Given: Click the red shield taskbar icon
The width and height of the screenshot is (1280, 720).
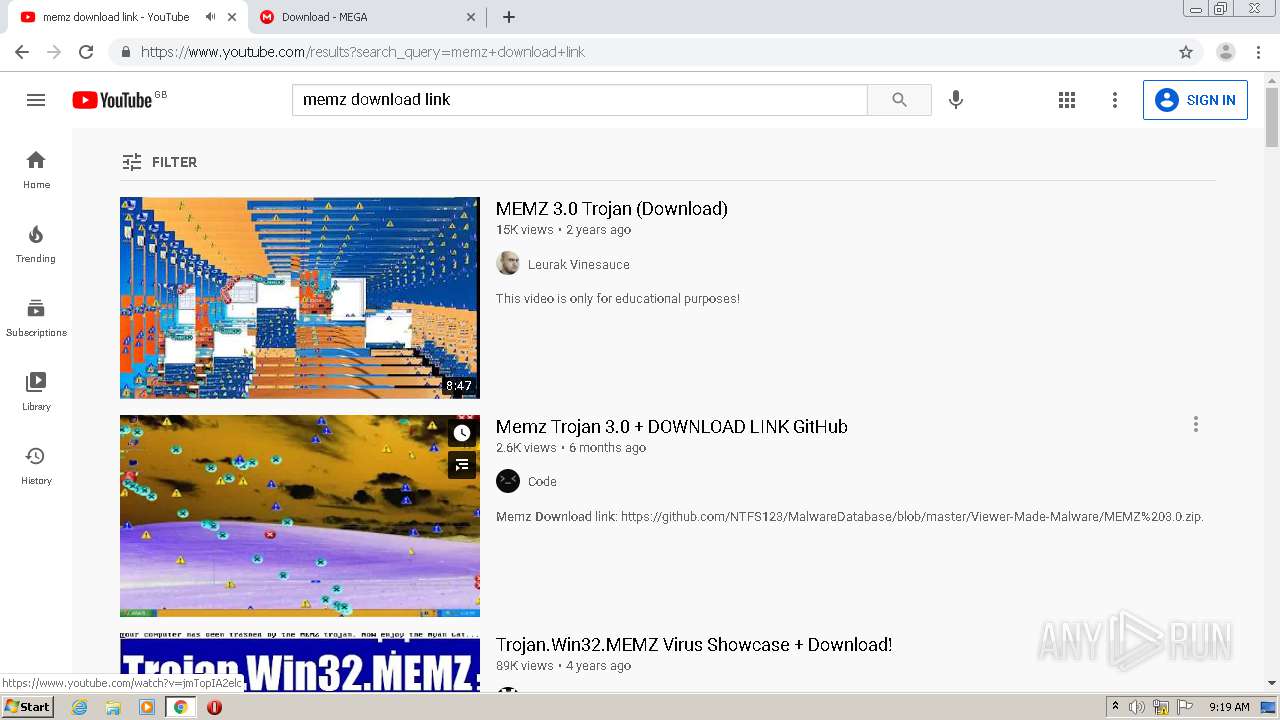Looking at the screenshot, I should click(214, 707).
